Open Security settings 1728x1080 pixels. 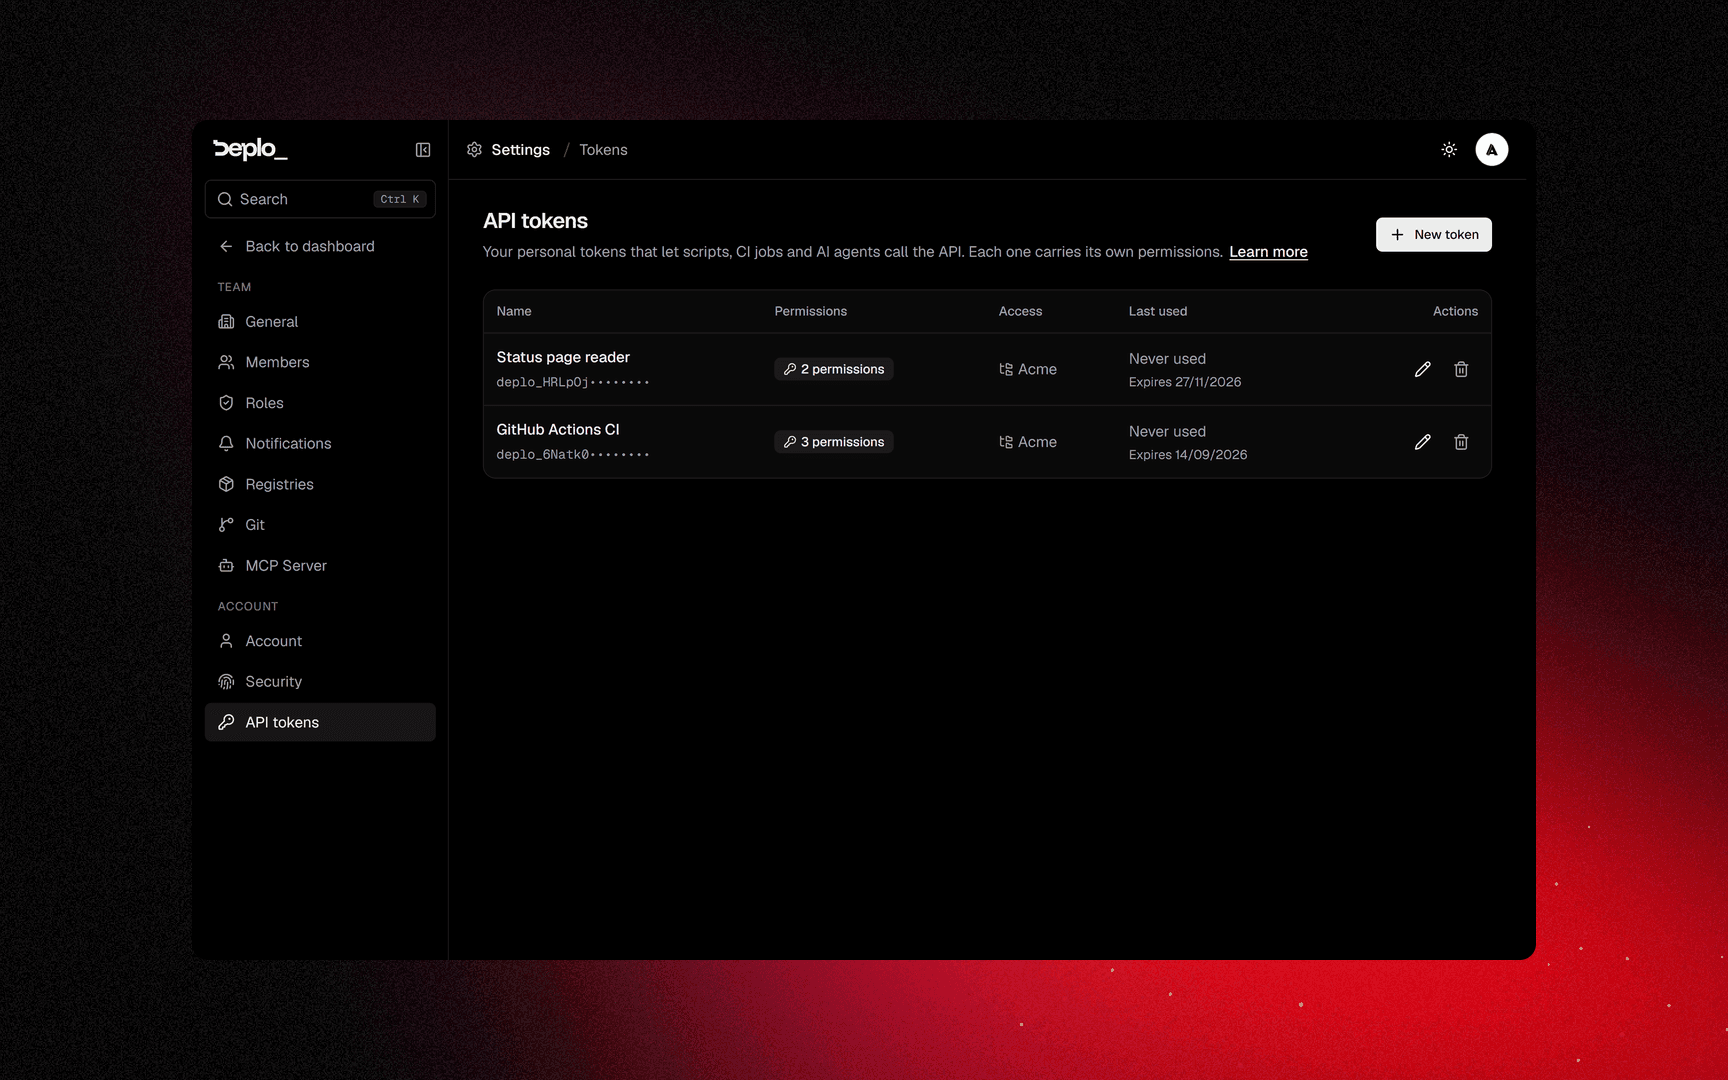(320, 682)
